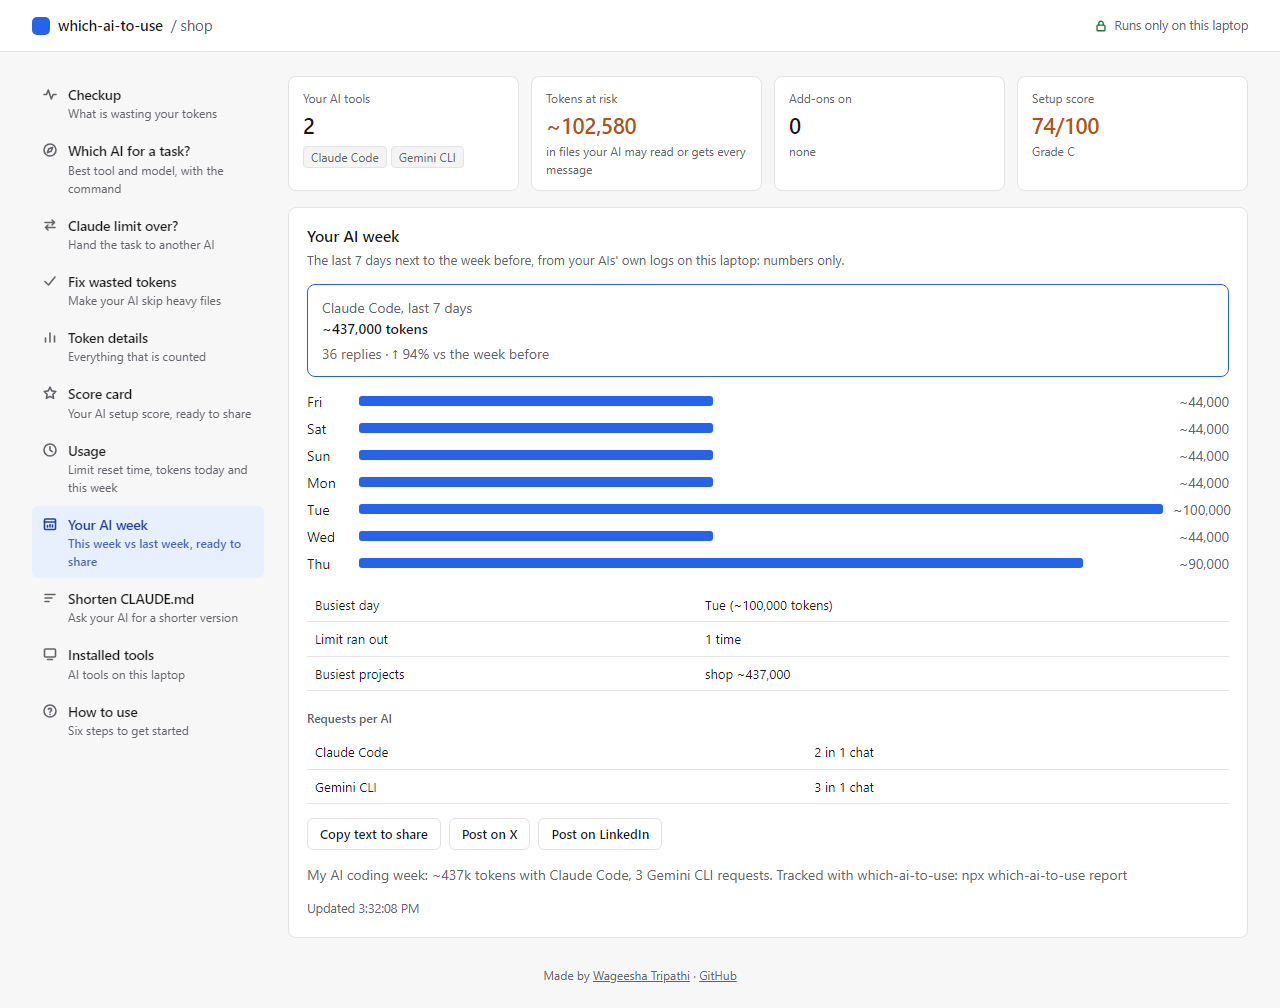This screenshot has width=1280, height=1008.
Task: Click the Post on X button
Action: tap(490, 834)
